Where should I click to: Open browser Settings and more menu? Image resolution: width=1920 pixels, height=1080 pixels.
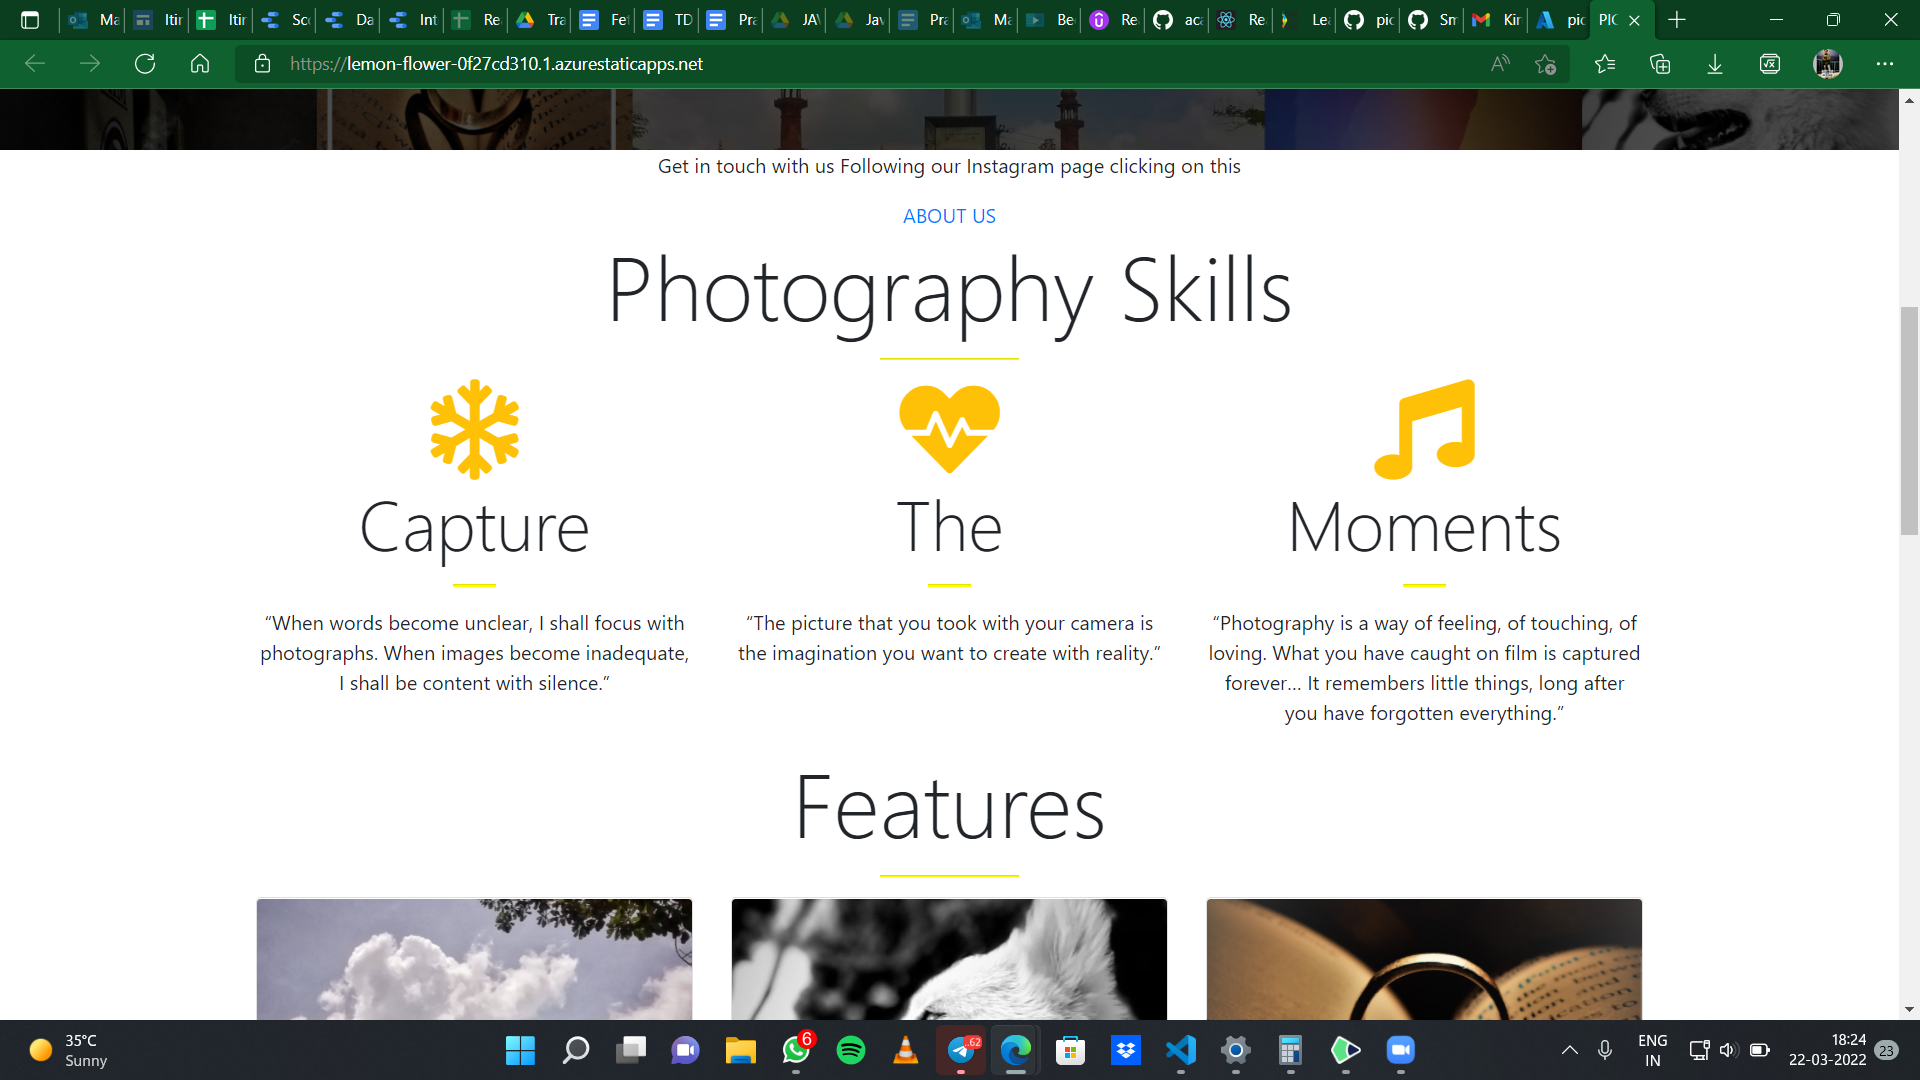[x=1885, y=64]
